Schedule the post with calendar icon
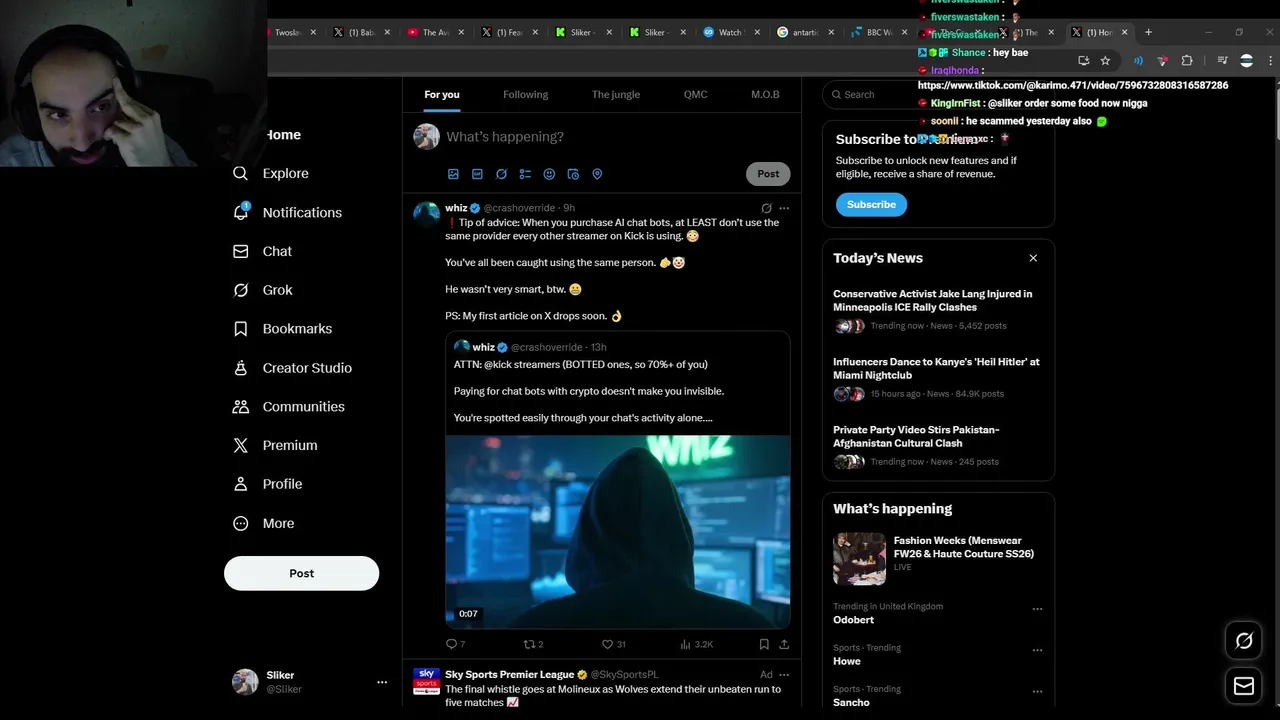The width and height of the screenshot is (1280, 720). 573,174
